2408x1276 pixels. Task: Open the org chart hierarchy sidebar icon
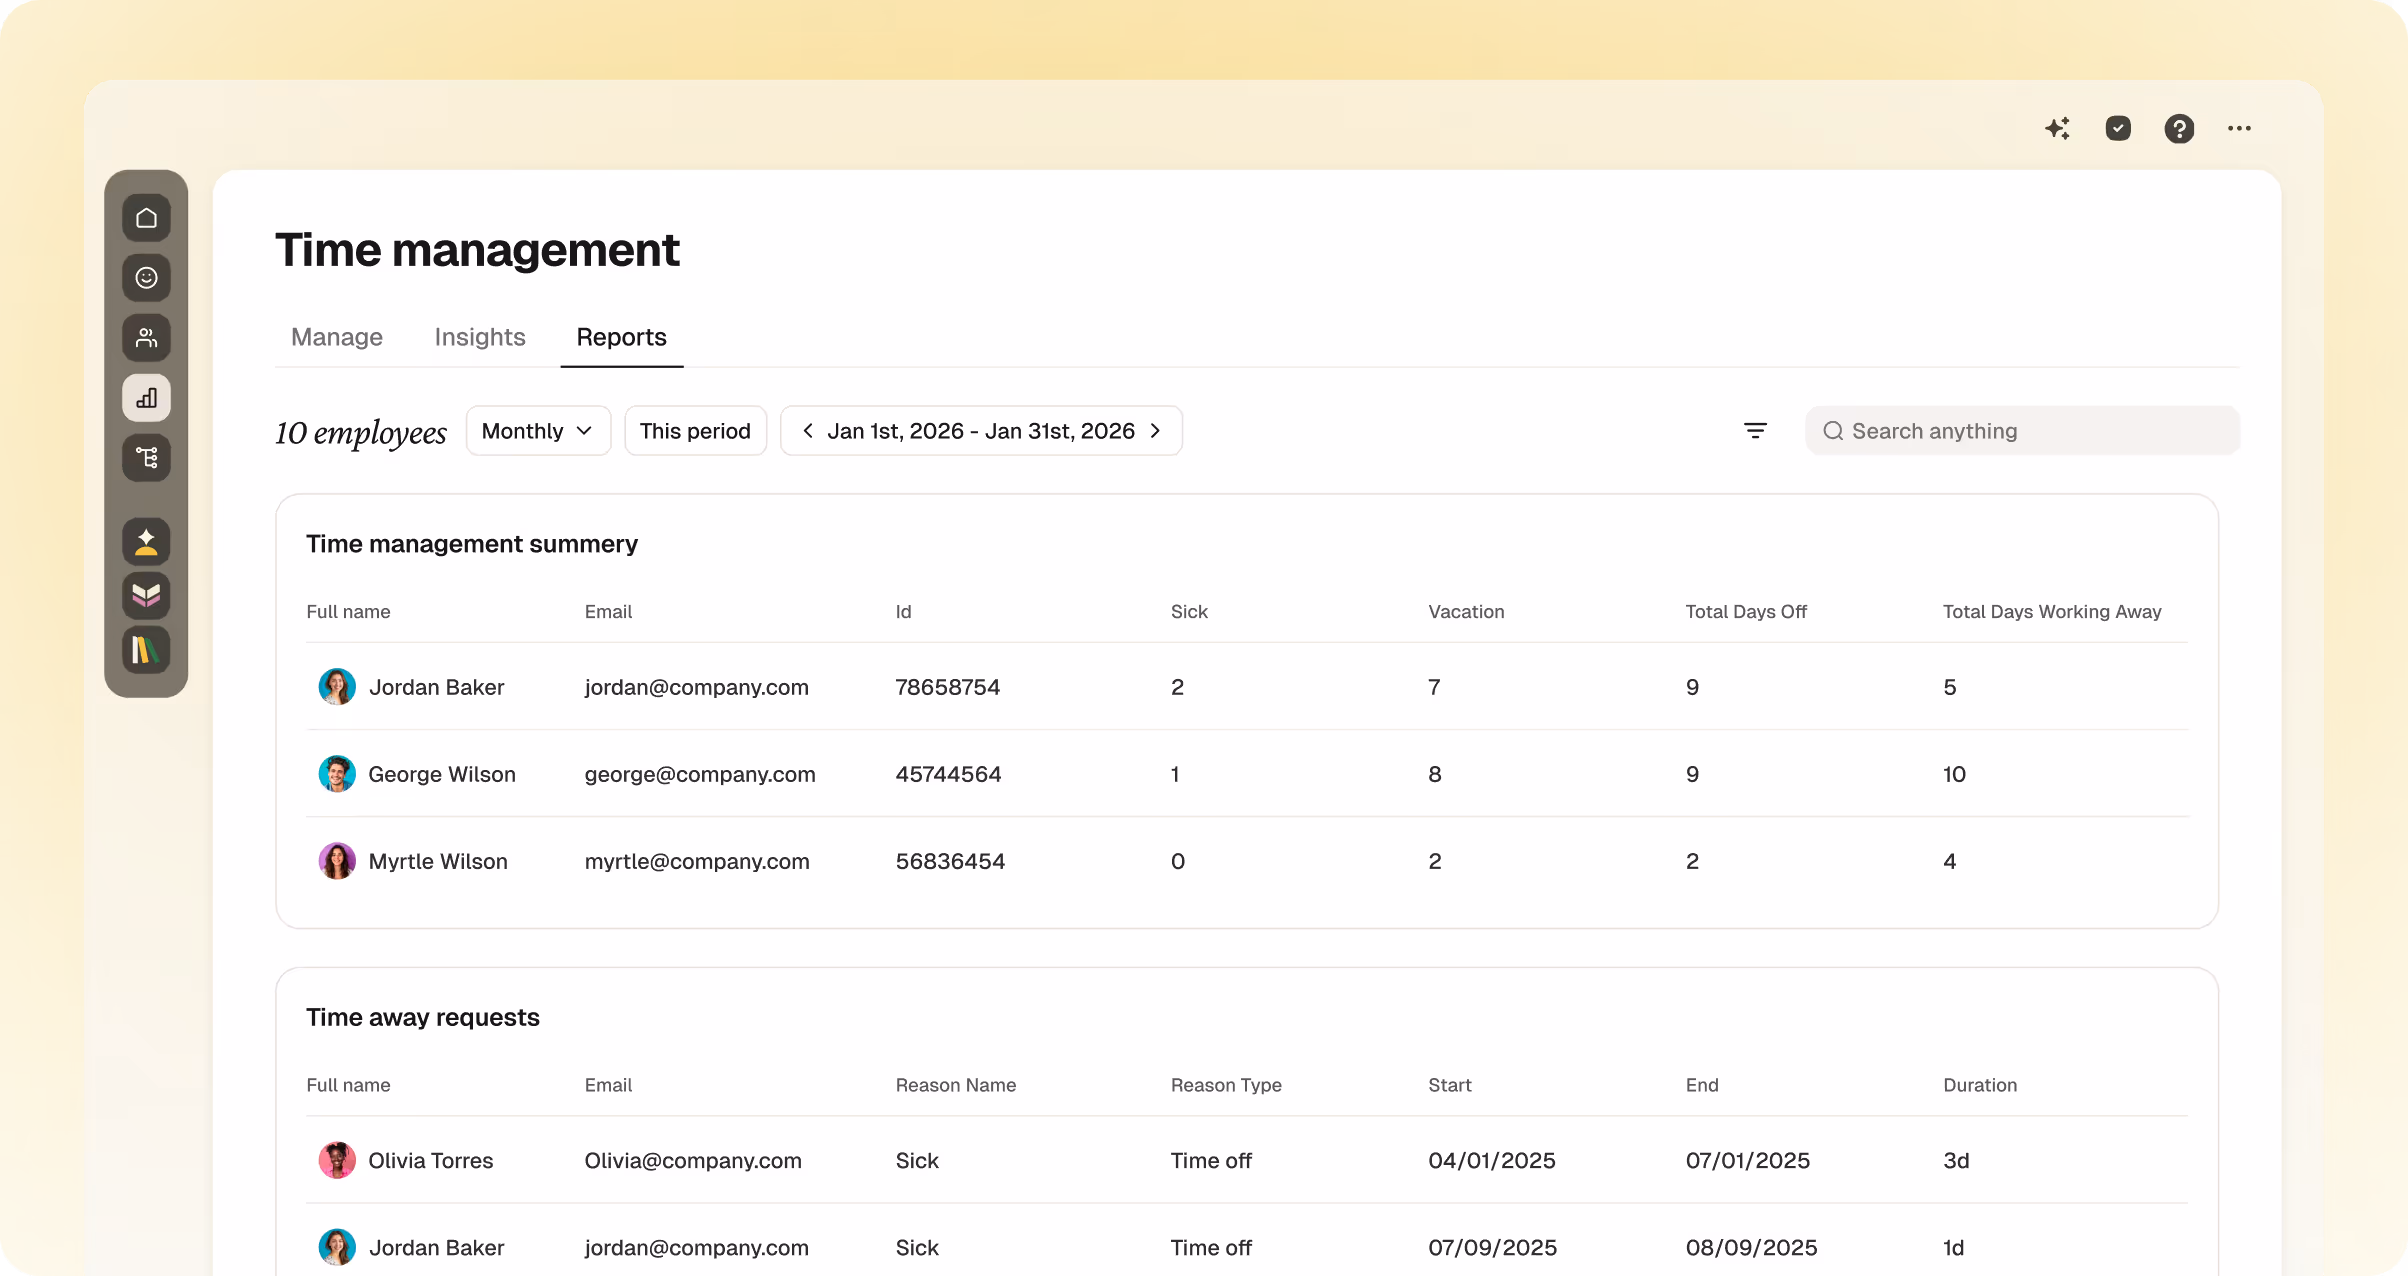[146, 458]
